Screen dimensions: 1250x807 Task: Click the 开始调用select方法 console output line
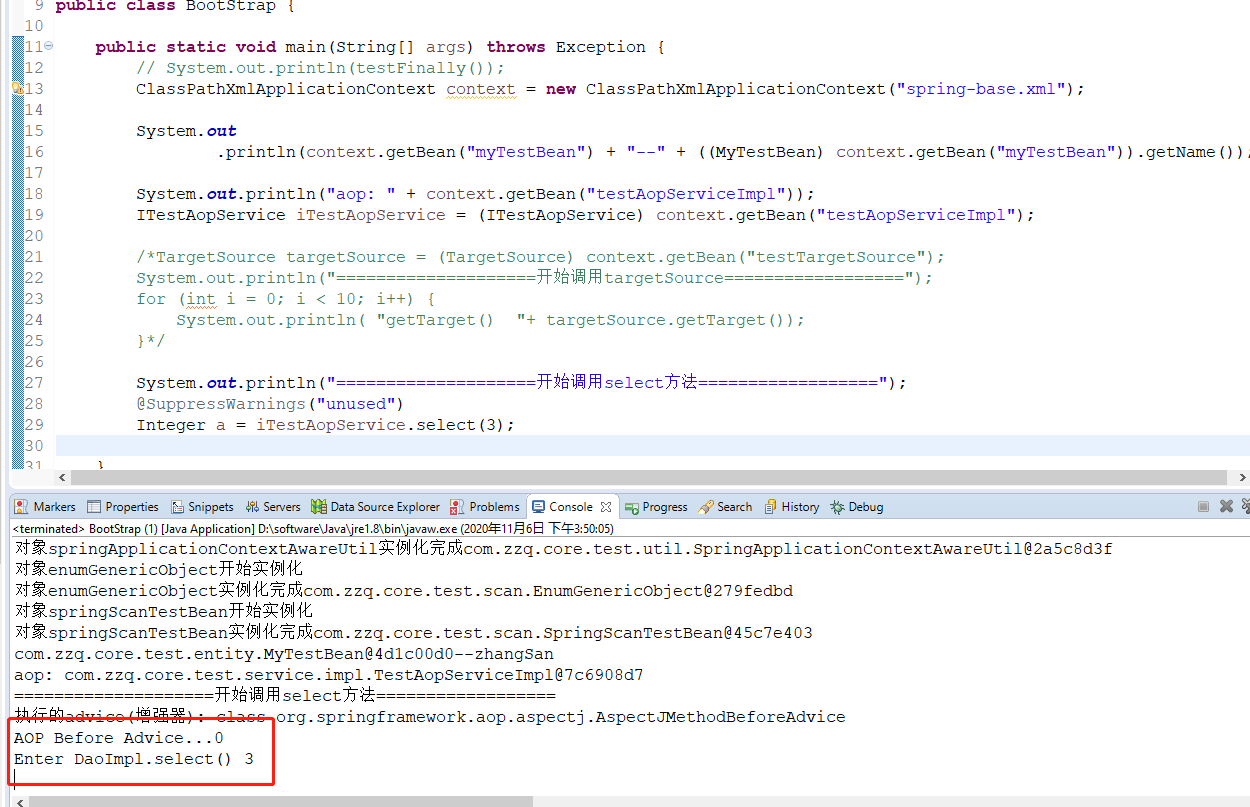click(x=284, y=696)
